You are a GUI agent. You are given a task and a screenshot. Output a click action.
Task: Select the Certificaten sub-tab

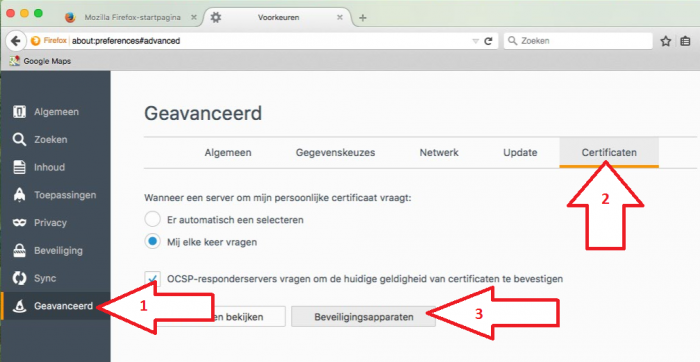tap(609, 153)
